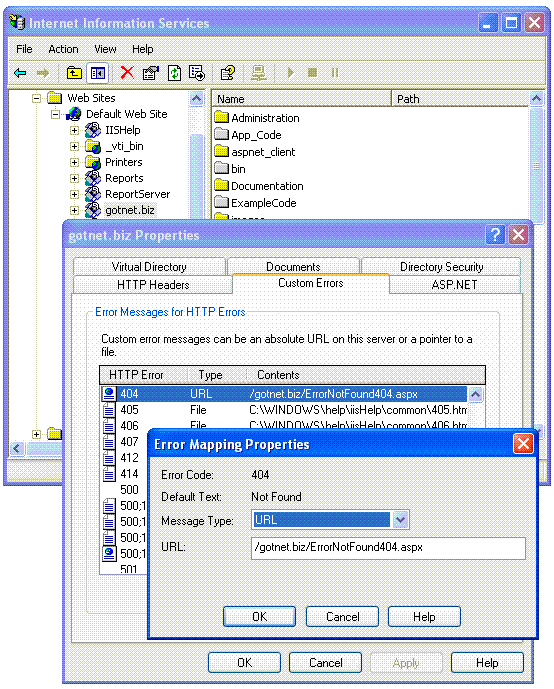Viewport: 554px width, 689px height.
Task: Expand the gotnet.biz tree node
Action: [74, 210]
